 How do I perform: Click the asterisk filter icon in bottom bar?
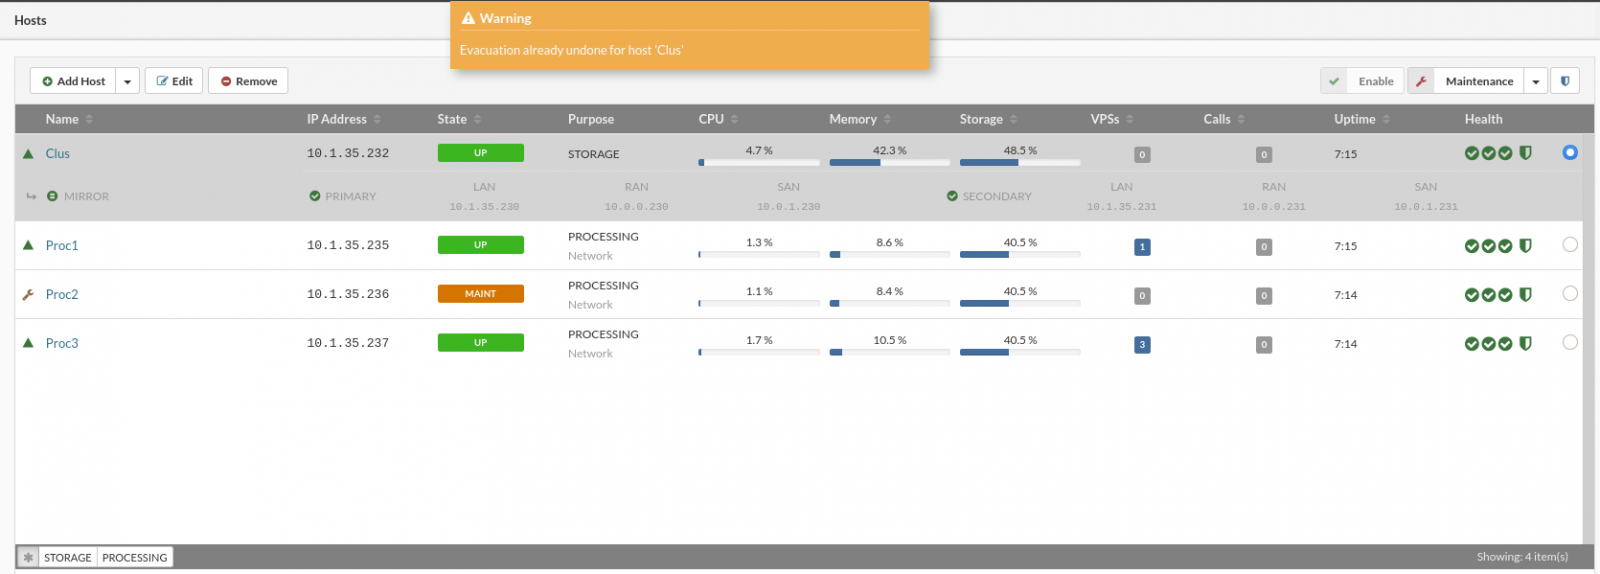(28, 557)
